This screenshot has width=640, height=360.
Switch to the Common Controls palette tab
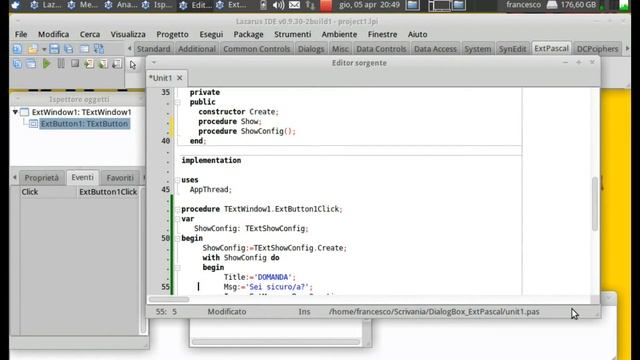point(256,49)
